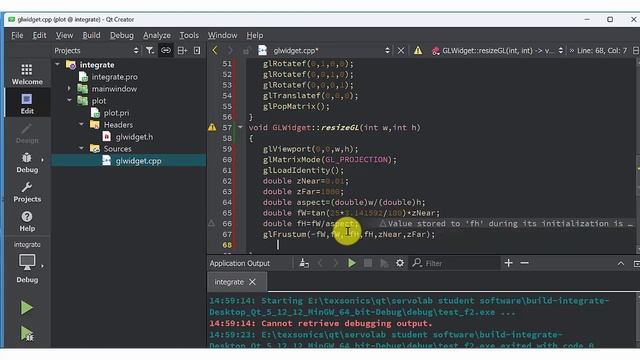Switch to Edit mode

[x=27, y=103]
